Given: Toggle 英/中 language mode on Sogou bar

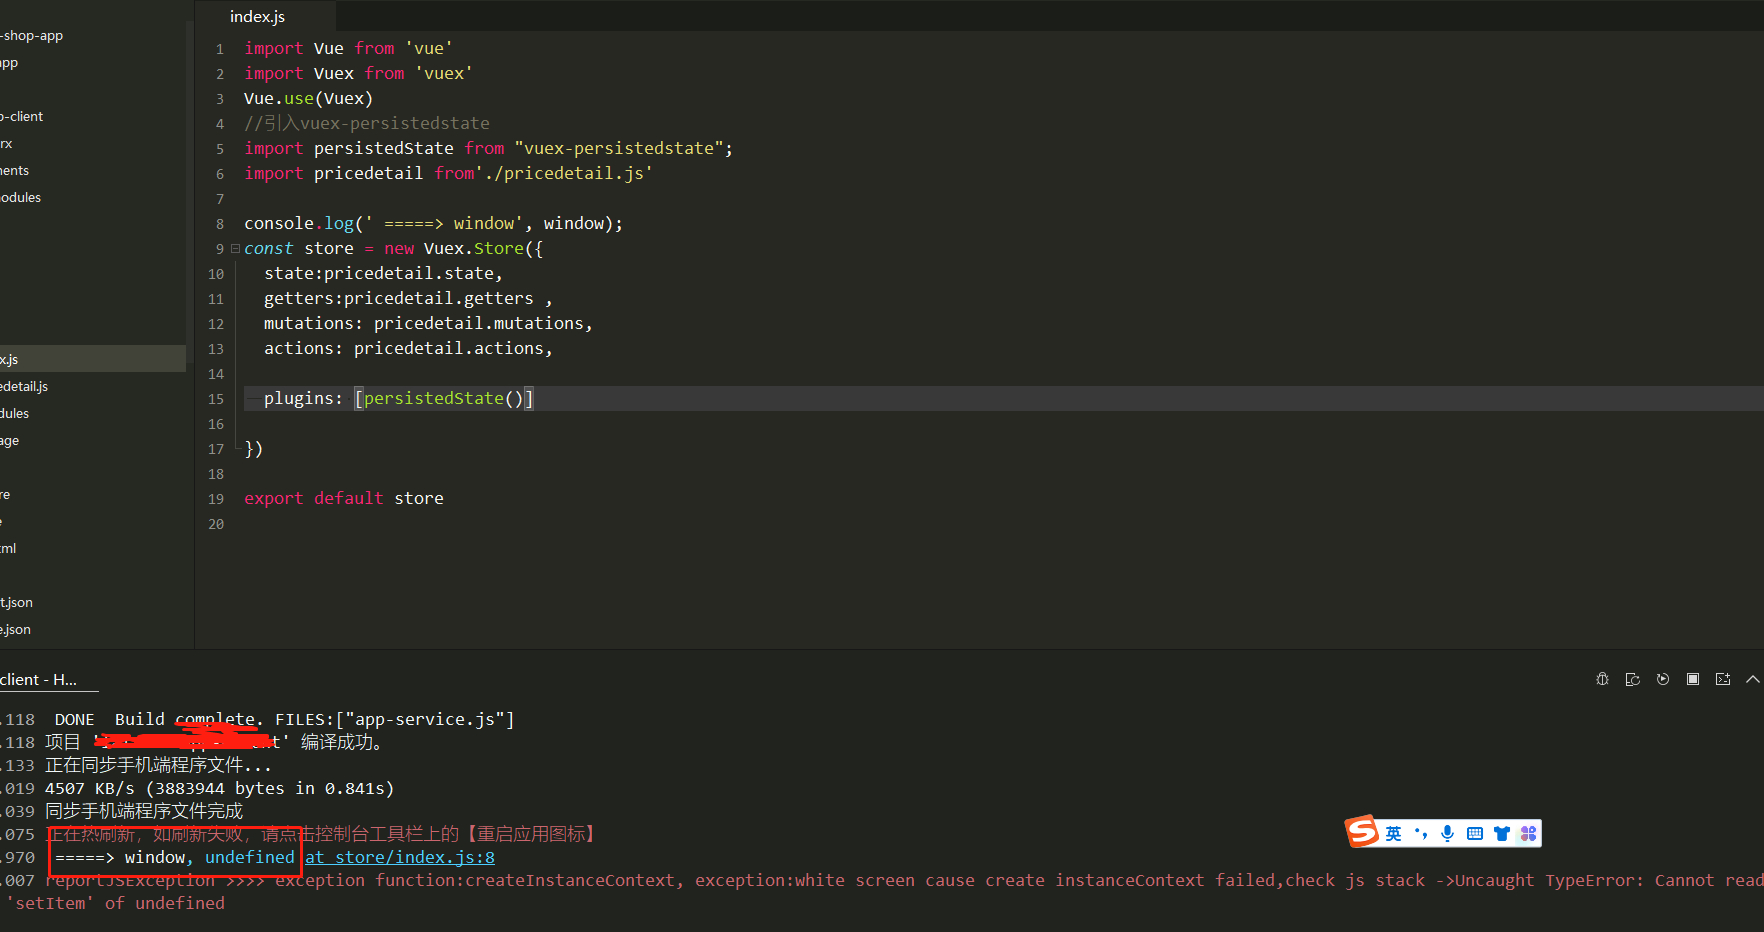Looking at the screenshot, I should tap(1393, 833).
